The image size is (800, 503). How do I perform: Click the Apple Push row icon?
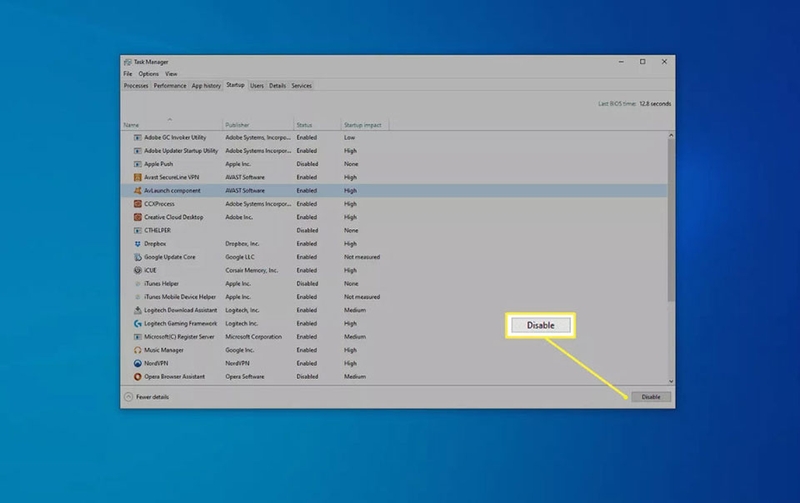coord(137,164)
